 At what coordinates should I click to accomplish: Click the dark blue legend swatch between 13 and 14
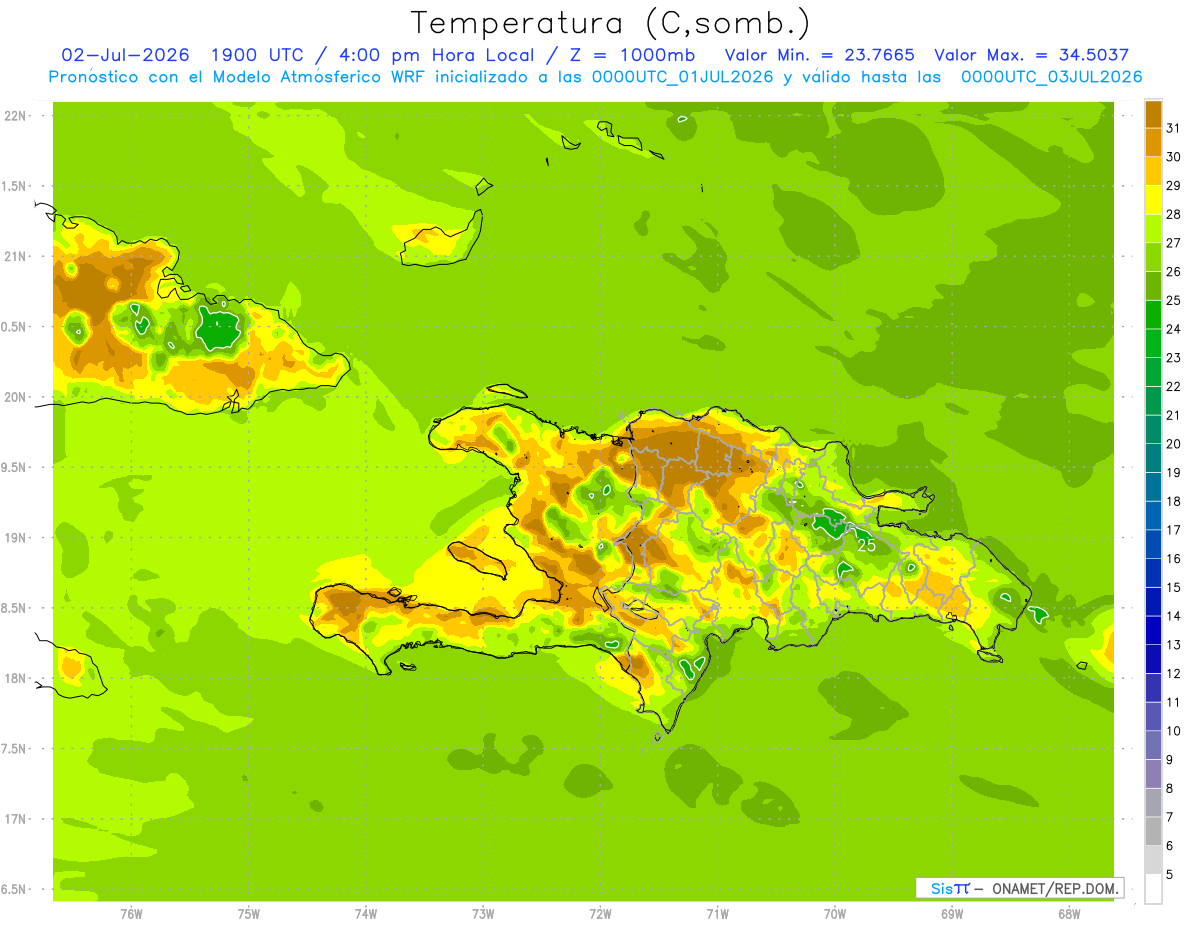[x=1153, y=630]
